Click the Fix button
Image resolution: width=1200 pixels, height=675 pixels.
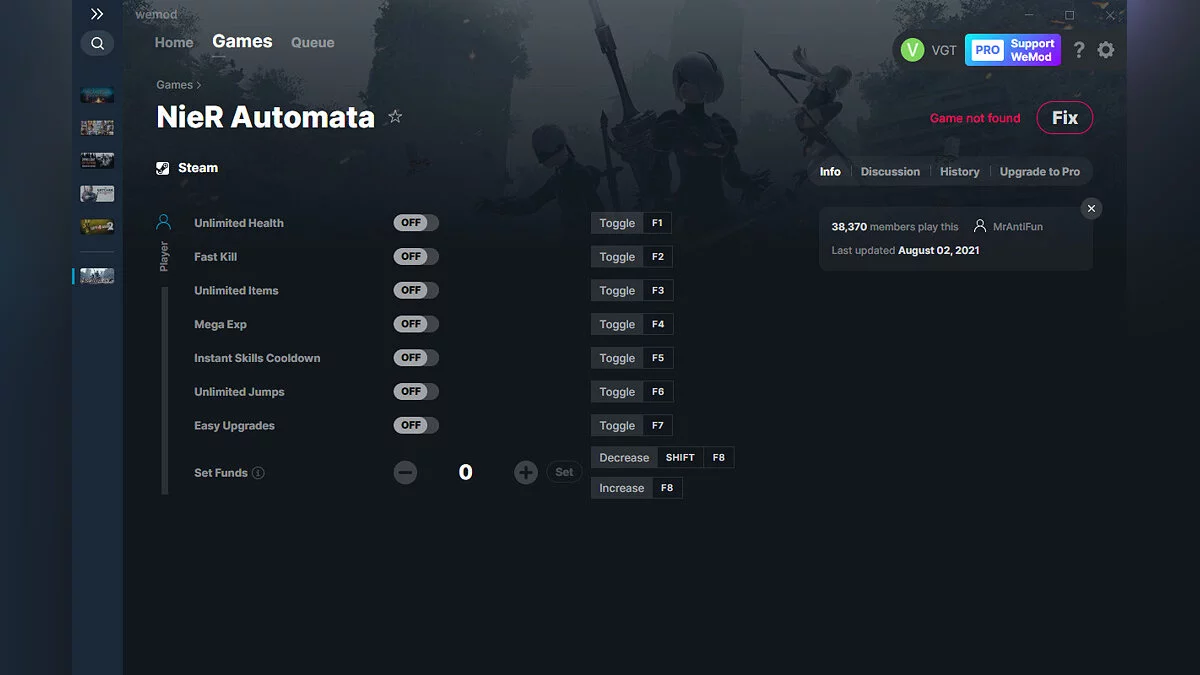pyautogui.click(x=1065, y=118)
